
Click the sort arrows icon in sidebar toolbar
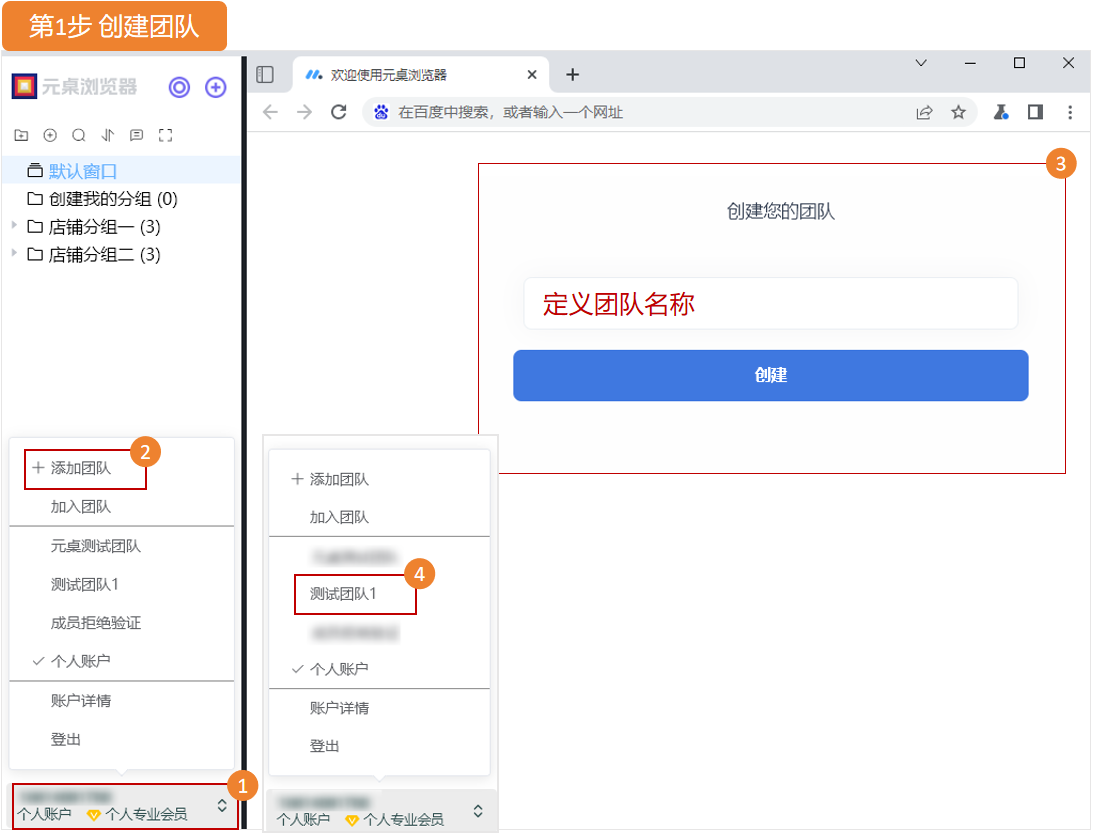(x=107, y=135)
